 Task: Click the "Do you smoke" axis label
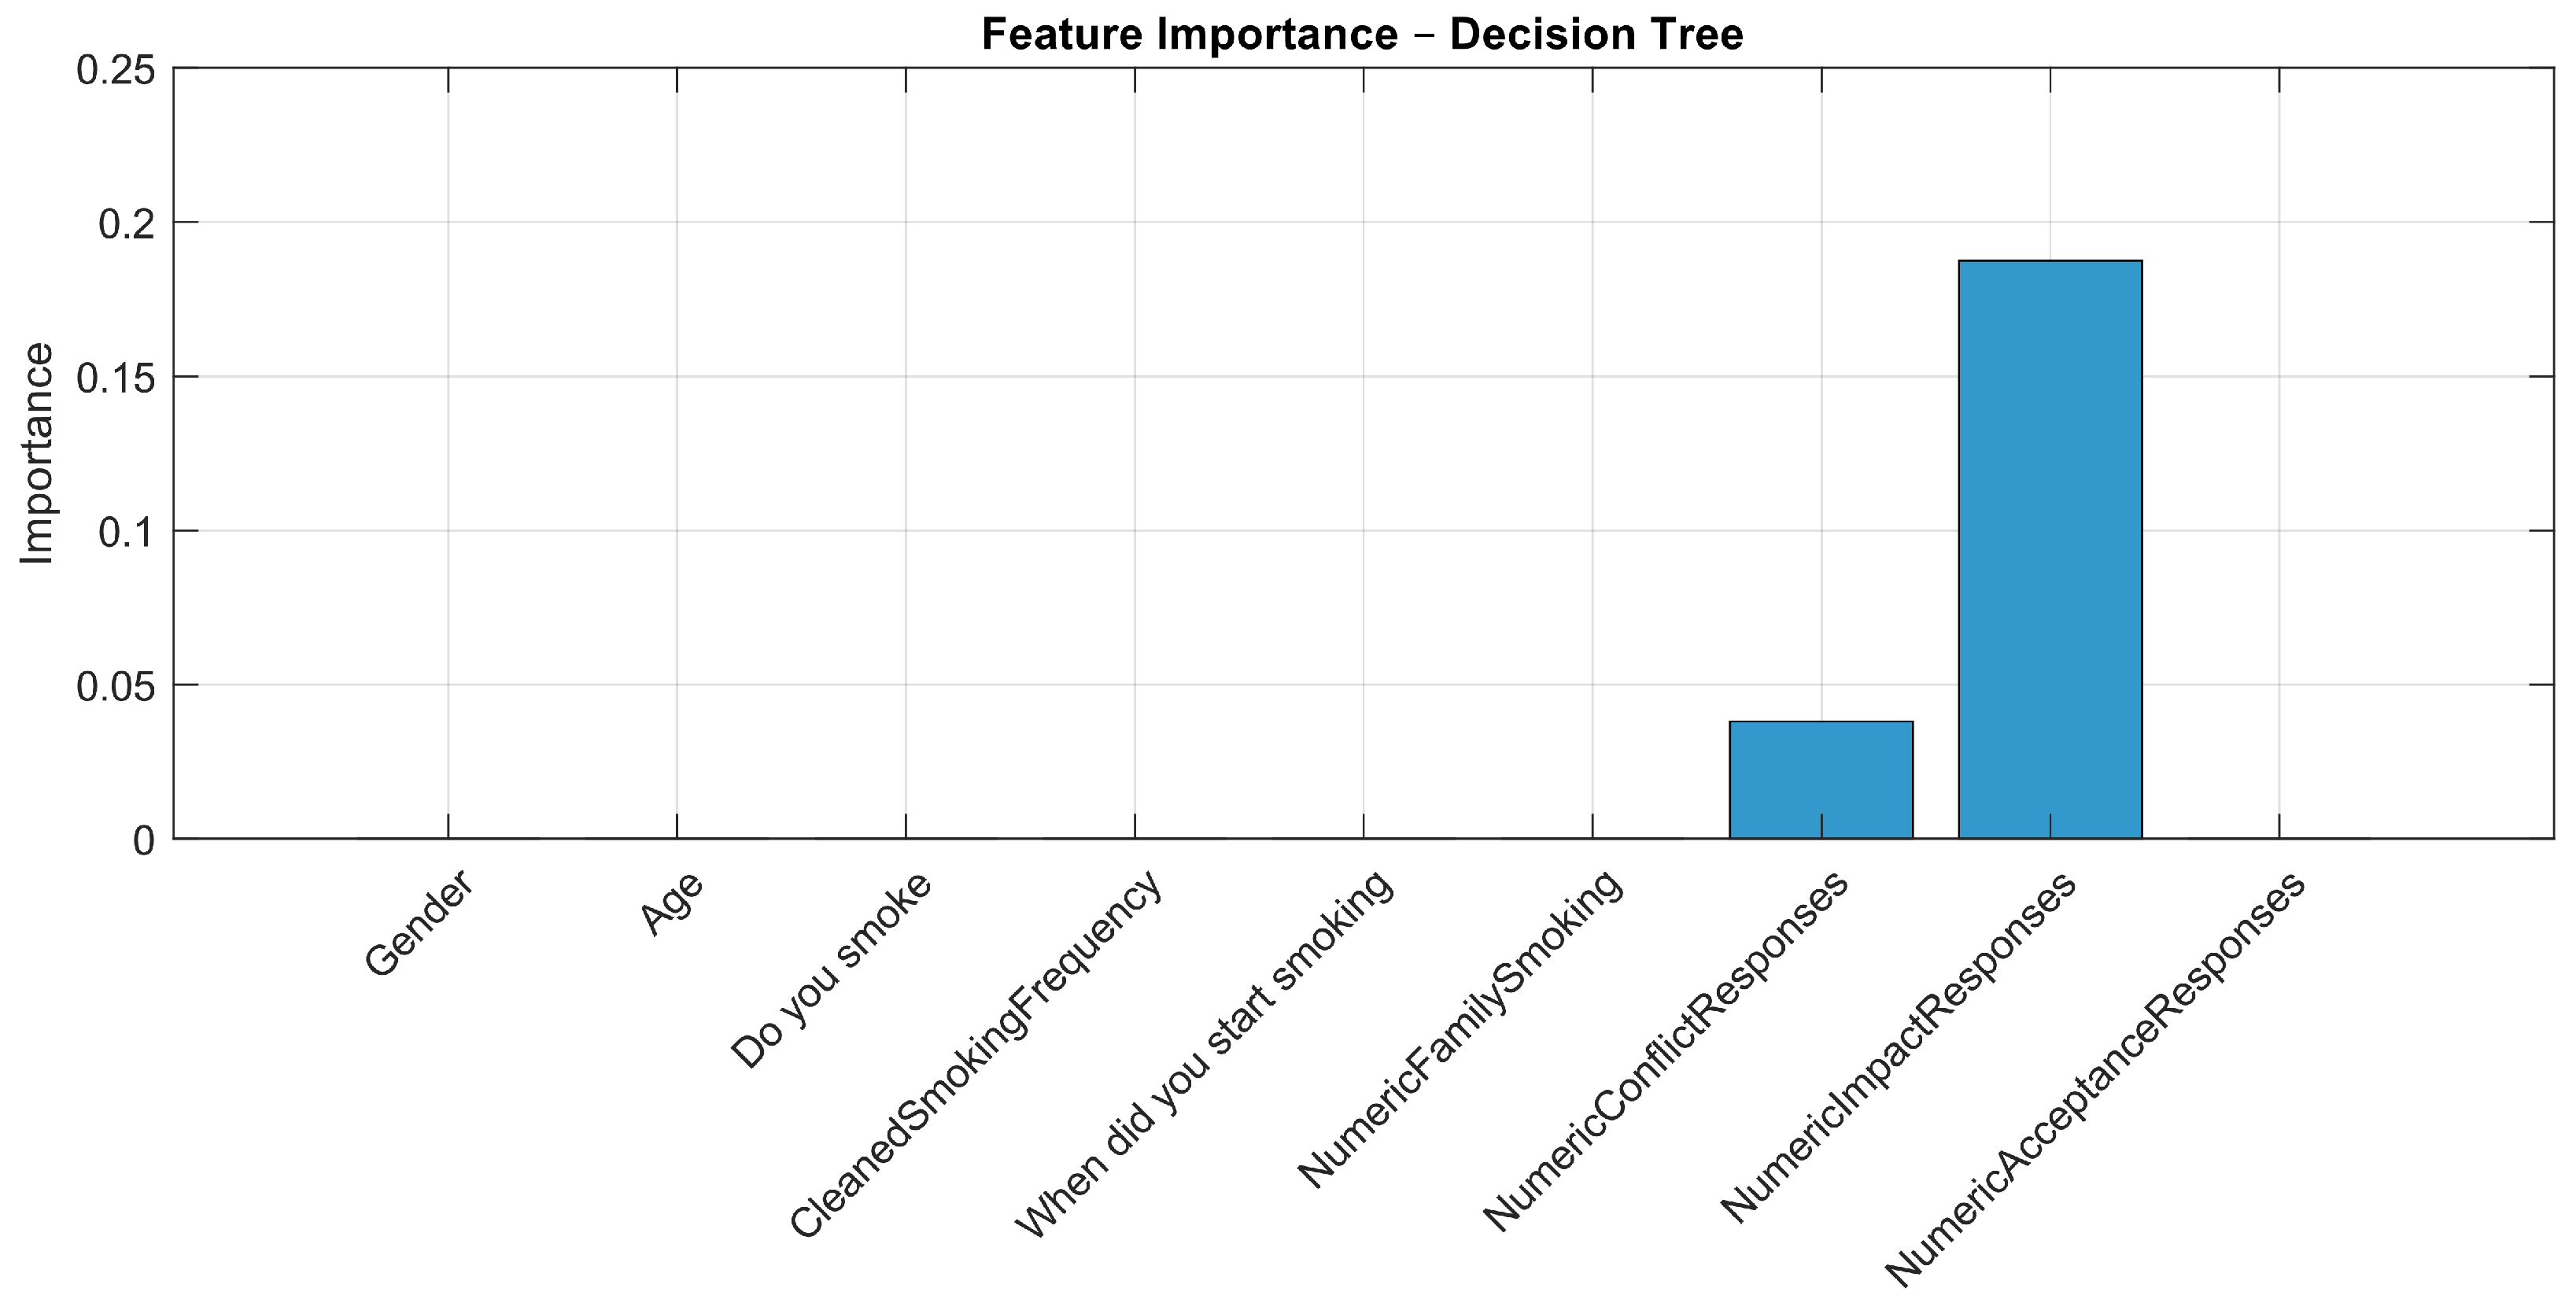tap(831, 969)
